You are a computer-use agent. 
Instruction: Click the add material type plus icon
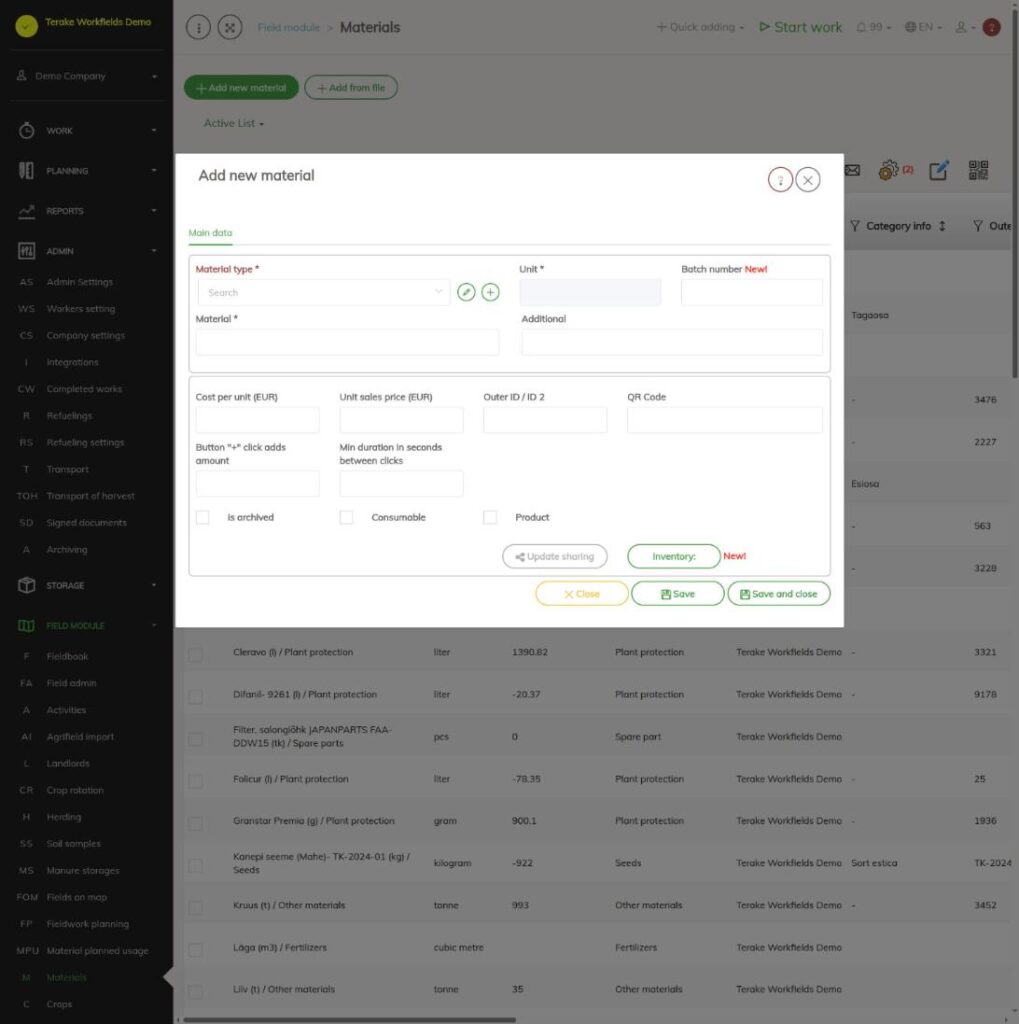(x=491, y=292)
